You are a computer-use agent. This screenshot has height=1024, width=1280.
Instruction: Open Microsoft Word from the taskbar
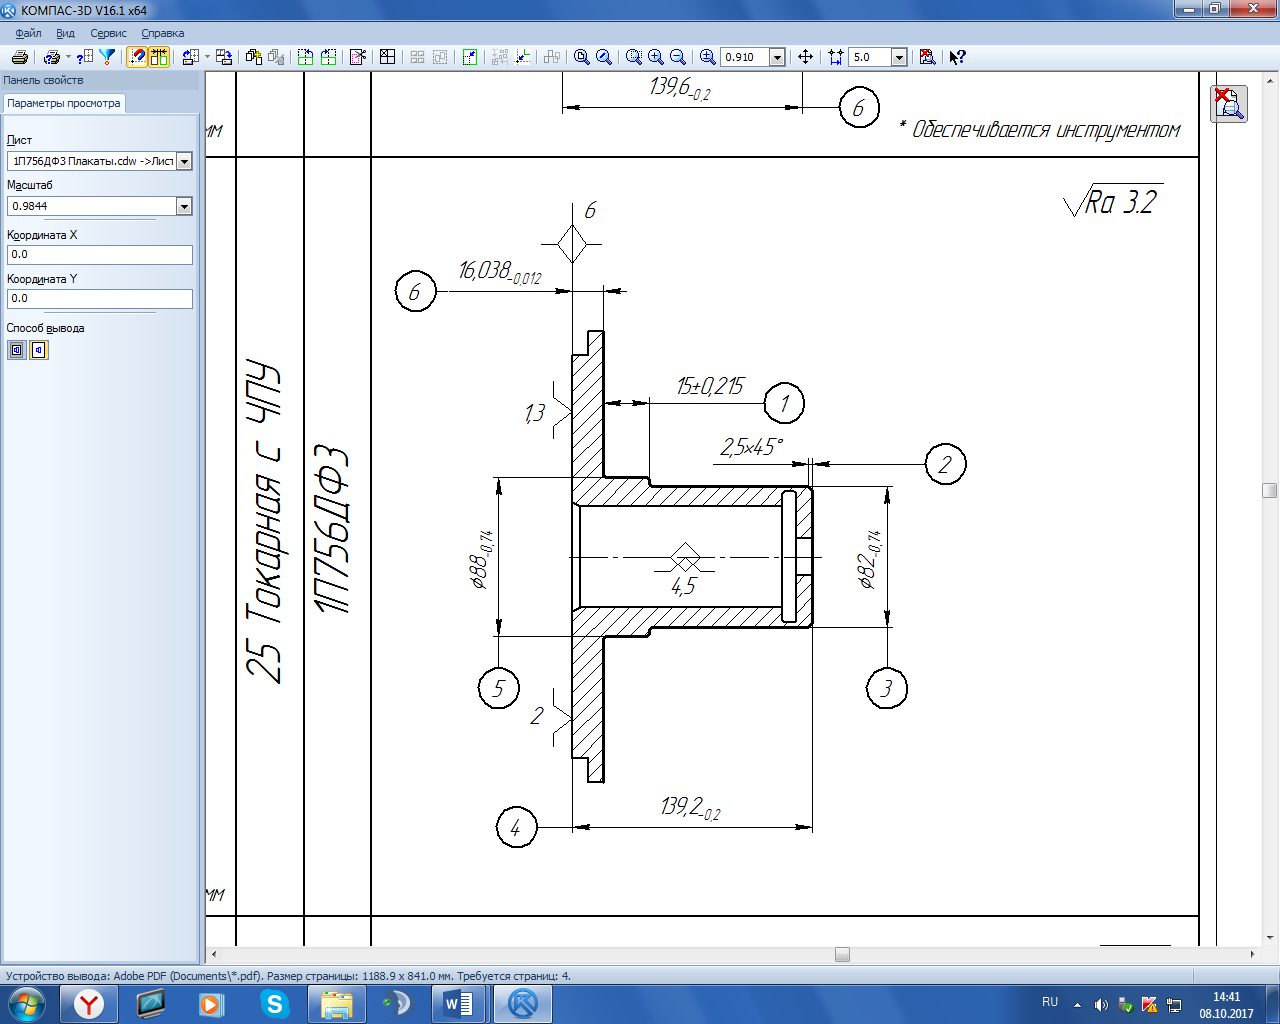[x=458, y=1003]
